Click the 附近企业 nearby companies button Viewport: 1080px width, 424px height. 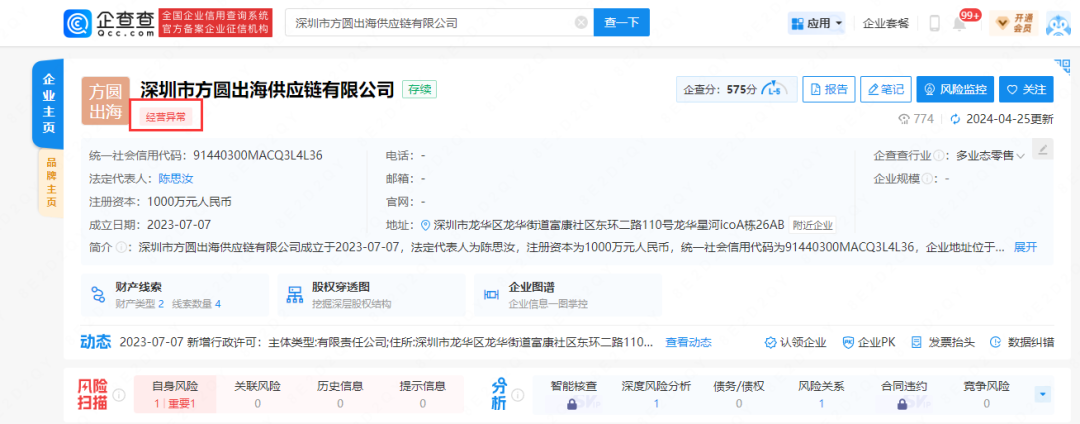[x=813, y=225]
